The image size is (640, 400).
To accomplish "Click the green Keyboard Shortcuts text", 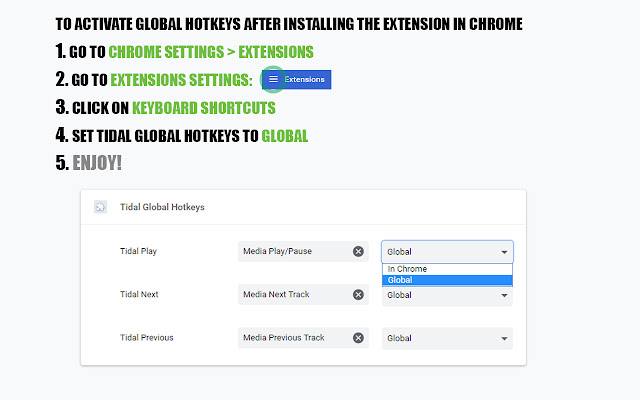I will pos(204,108).
